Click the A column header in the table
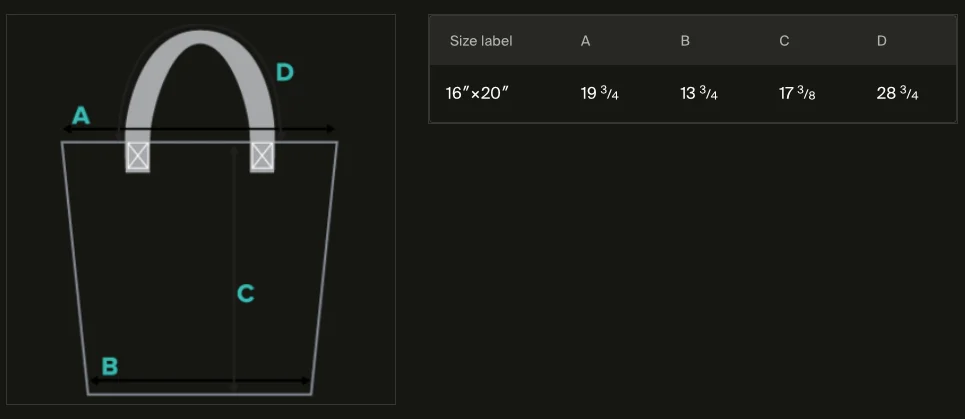 click(x=585, y=41)
